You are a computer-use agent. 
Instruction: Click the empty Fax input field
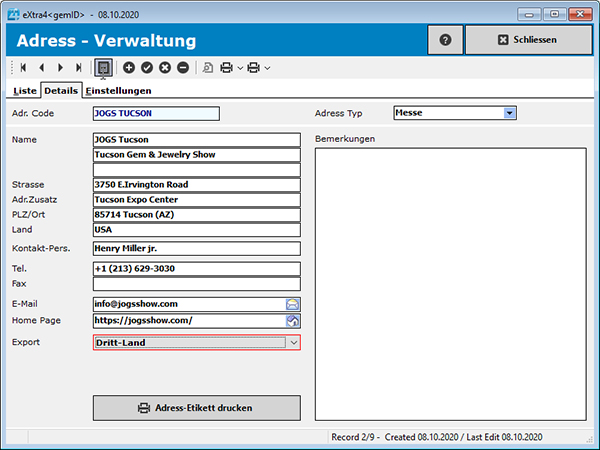click(196, 284)
